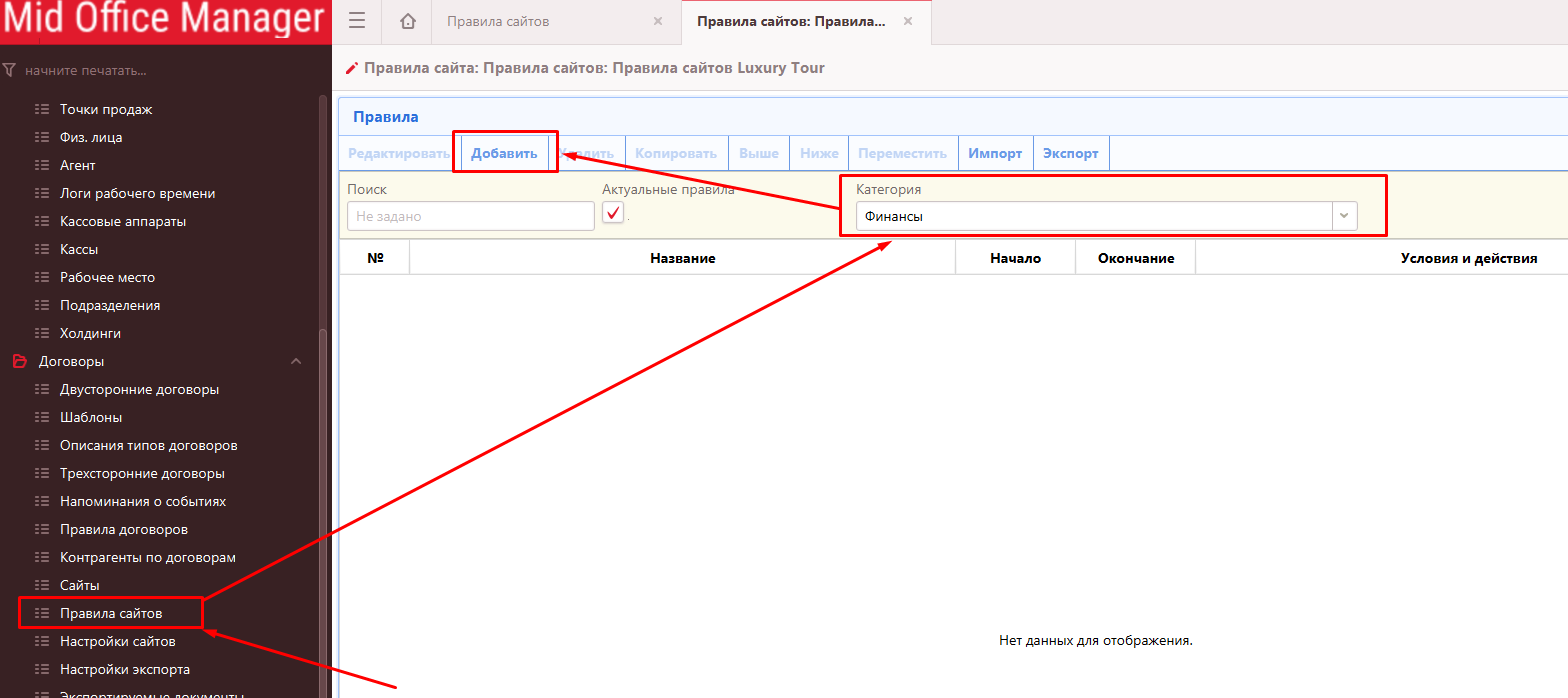Click the Импорт button
The width and height of the screenshot is (1568, 698).
pyautogui.click(x=995, y=154)
